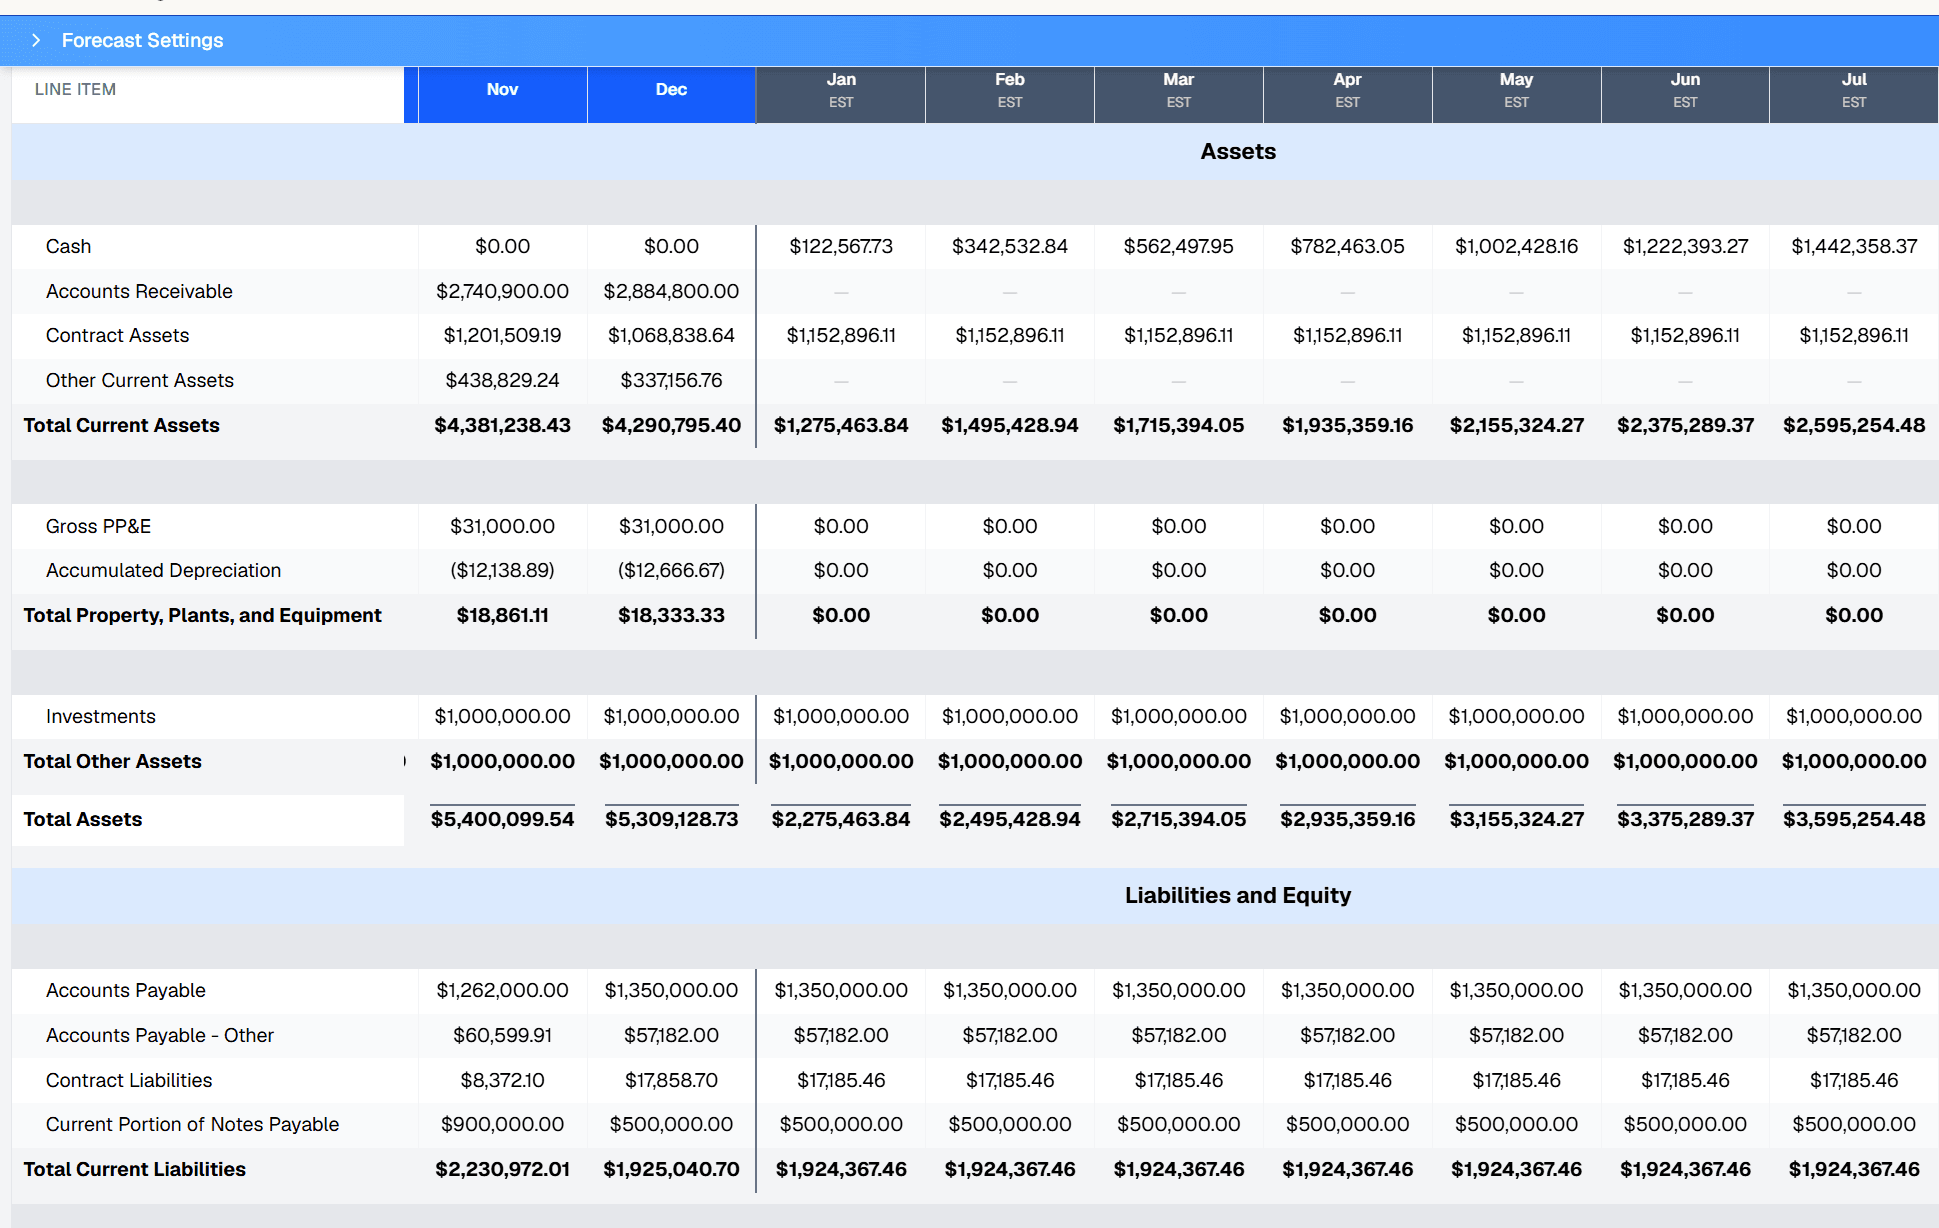
Task: Click Mar Total Current Assets $1,715,394.05
Action: (x=1179, y=425)
